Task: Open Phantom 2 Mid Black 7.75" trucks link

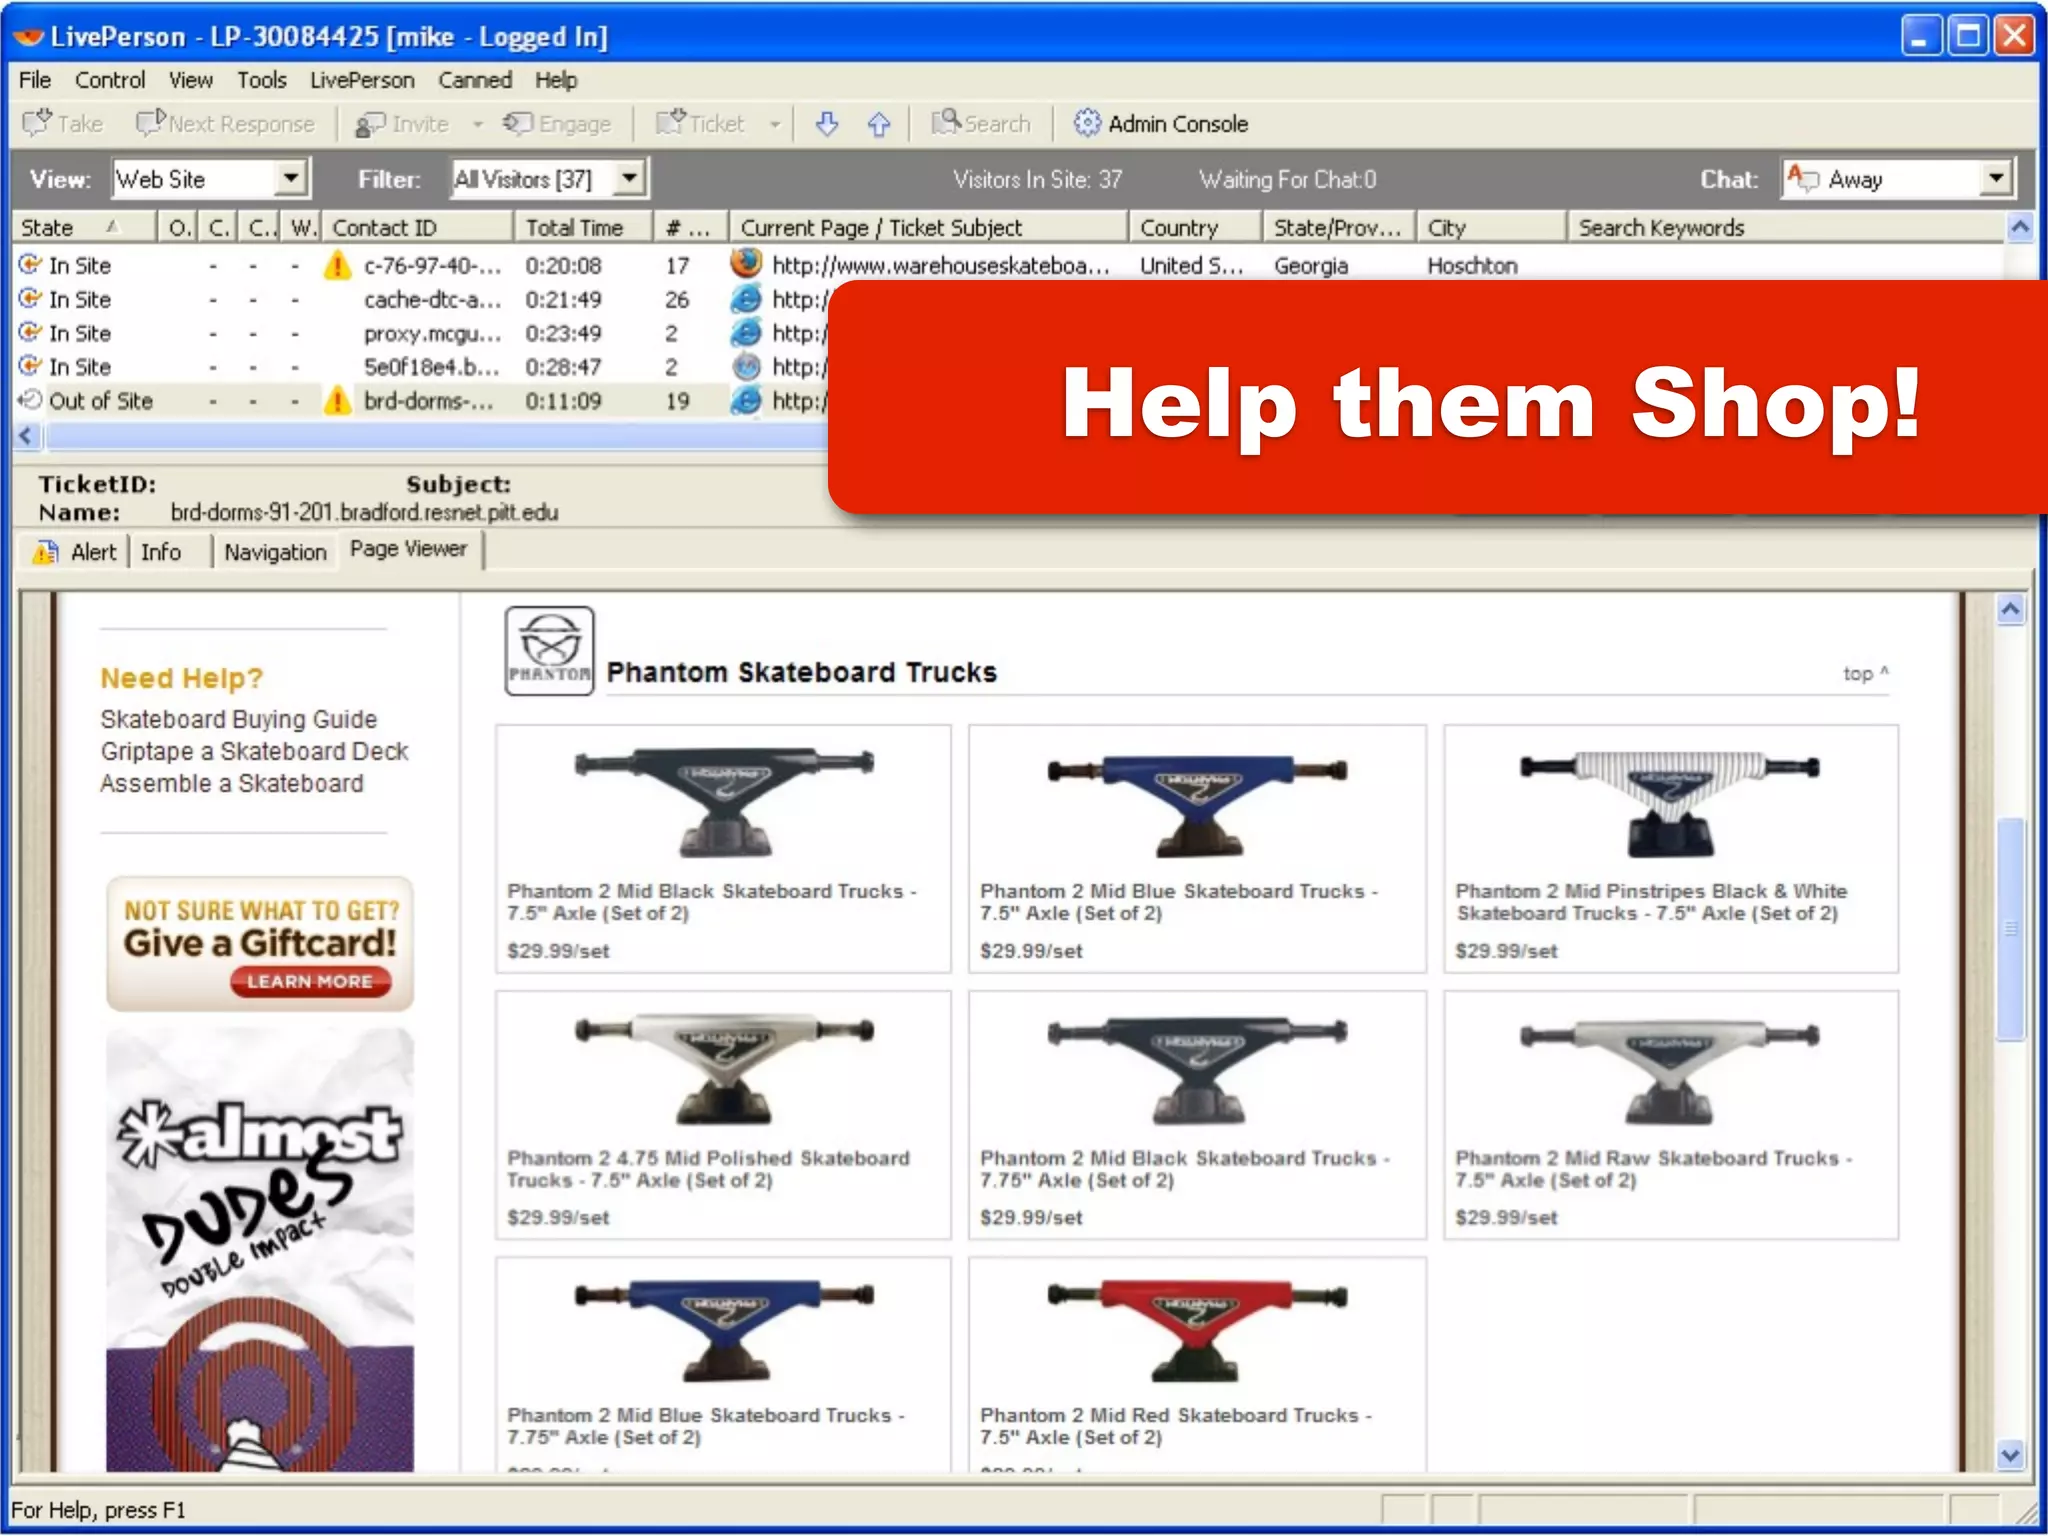Action: coord(1185,1169)
